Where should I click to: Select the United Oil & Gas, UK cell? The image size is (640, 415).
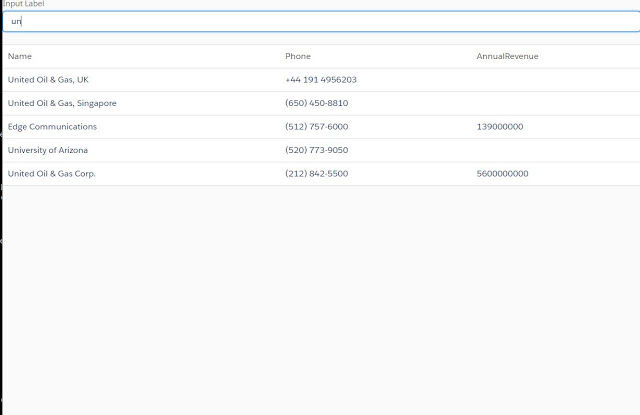48,80
